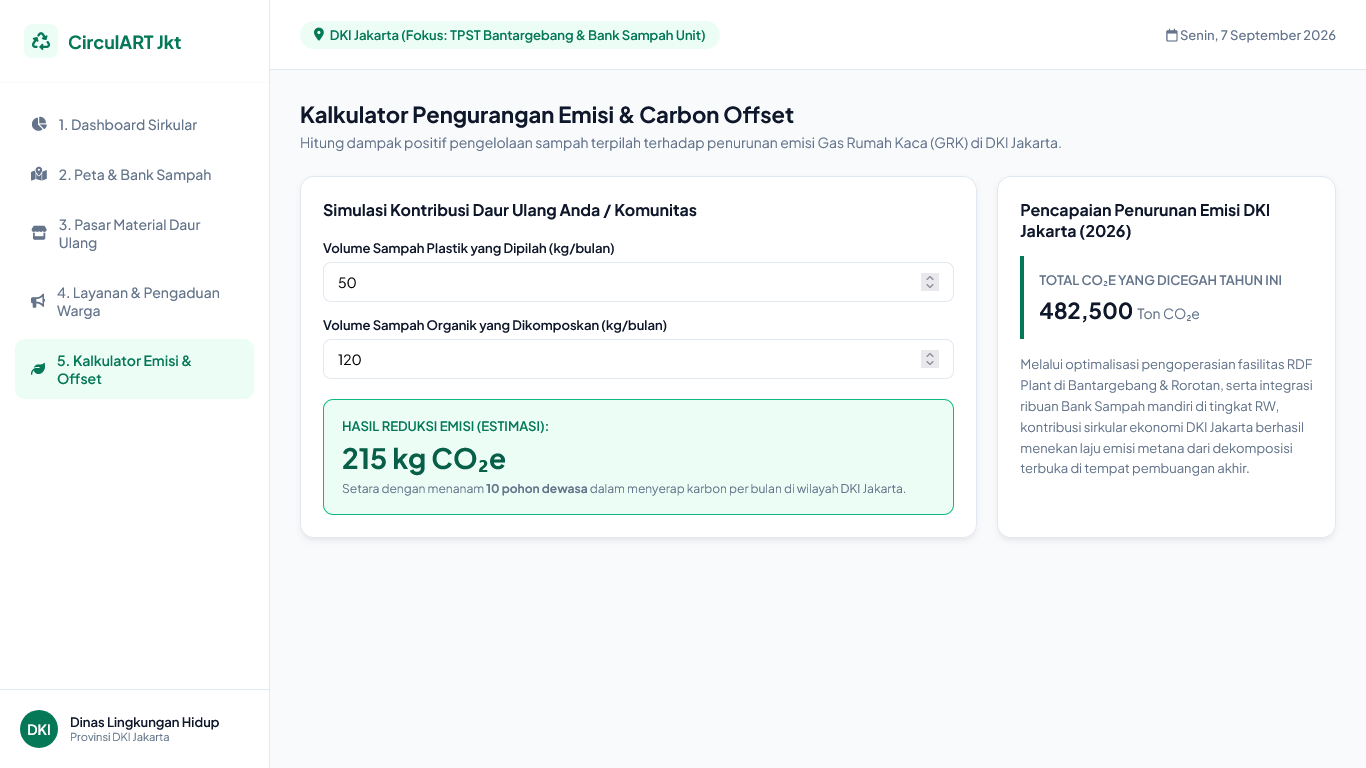Screen dimensions: 1366x768
Task: Click the Peta & Bank Sampah map icon
Action: [39, 174]
